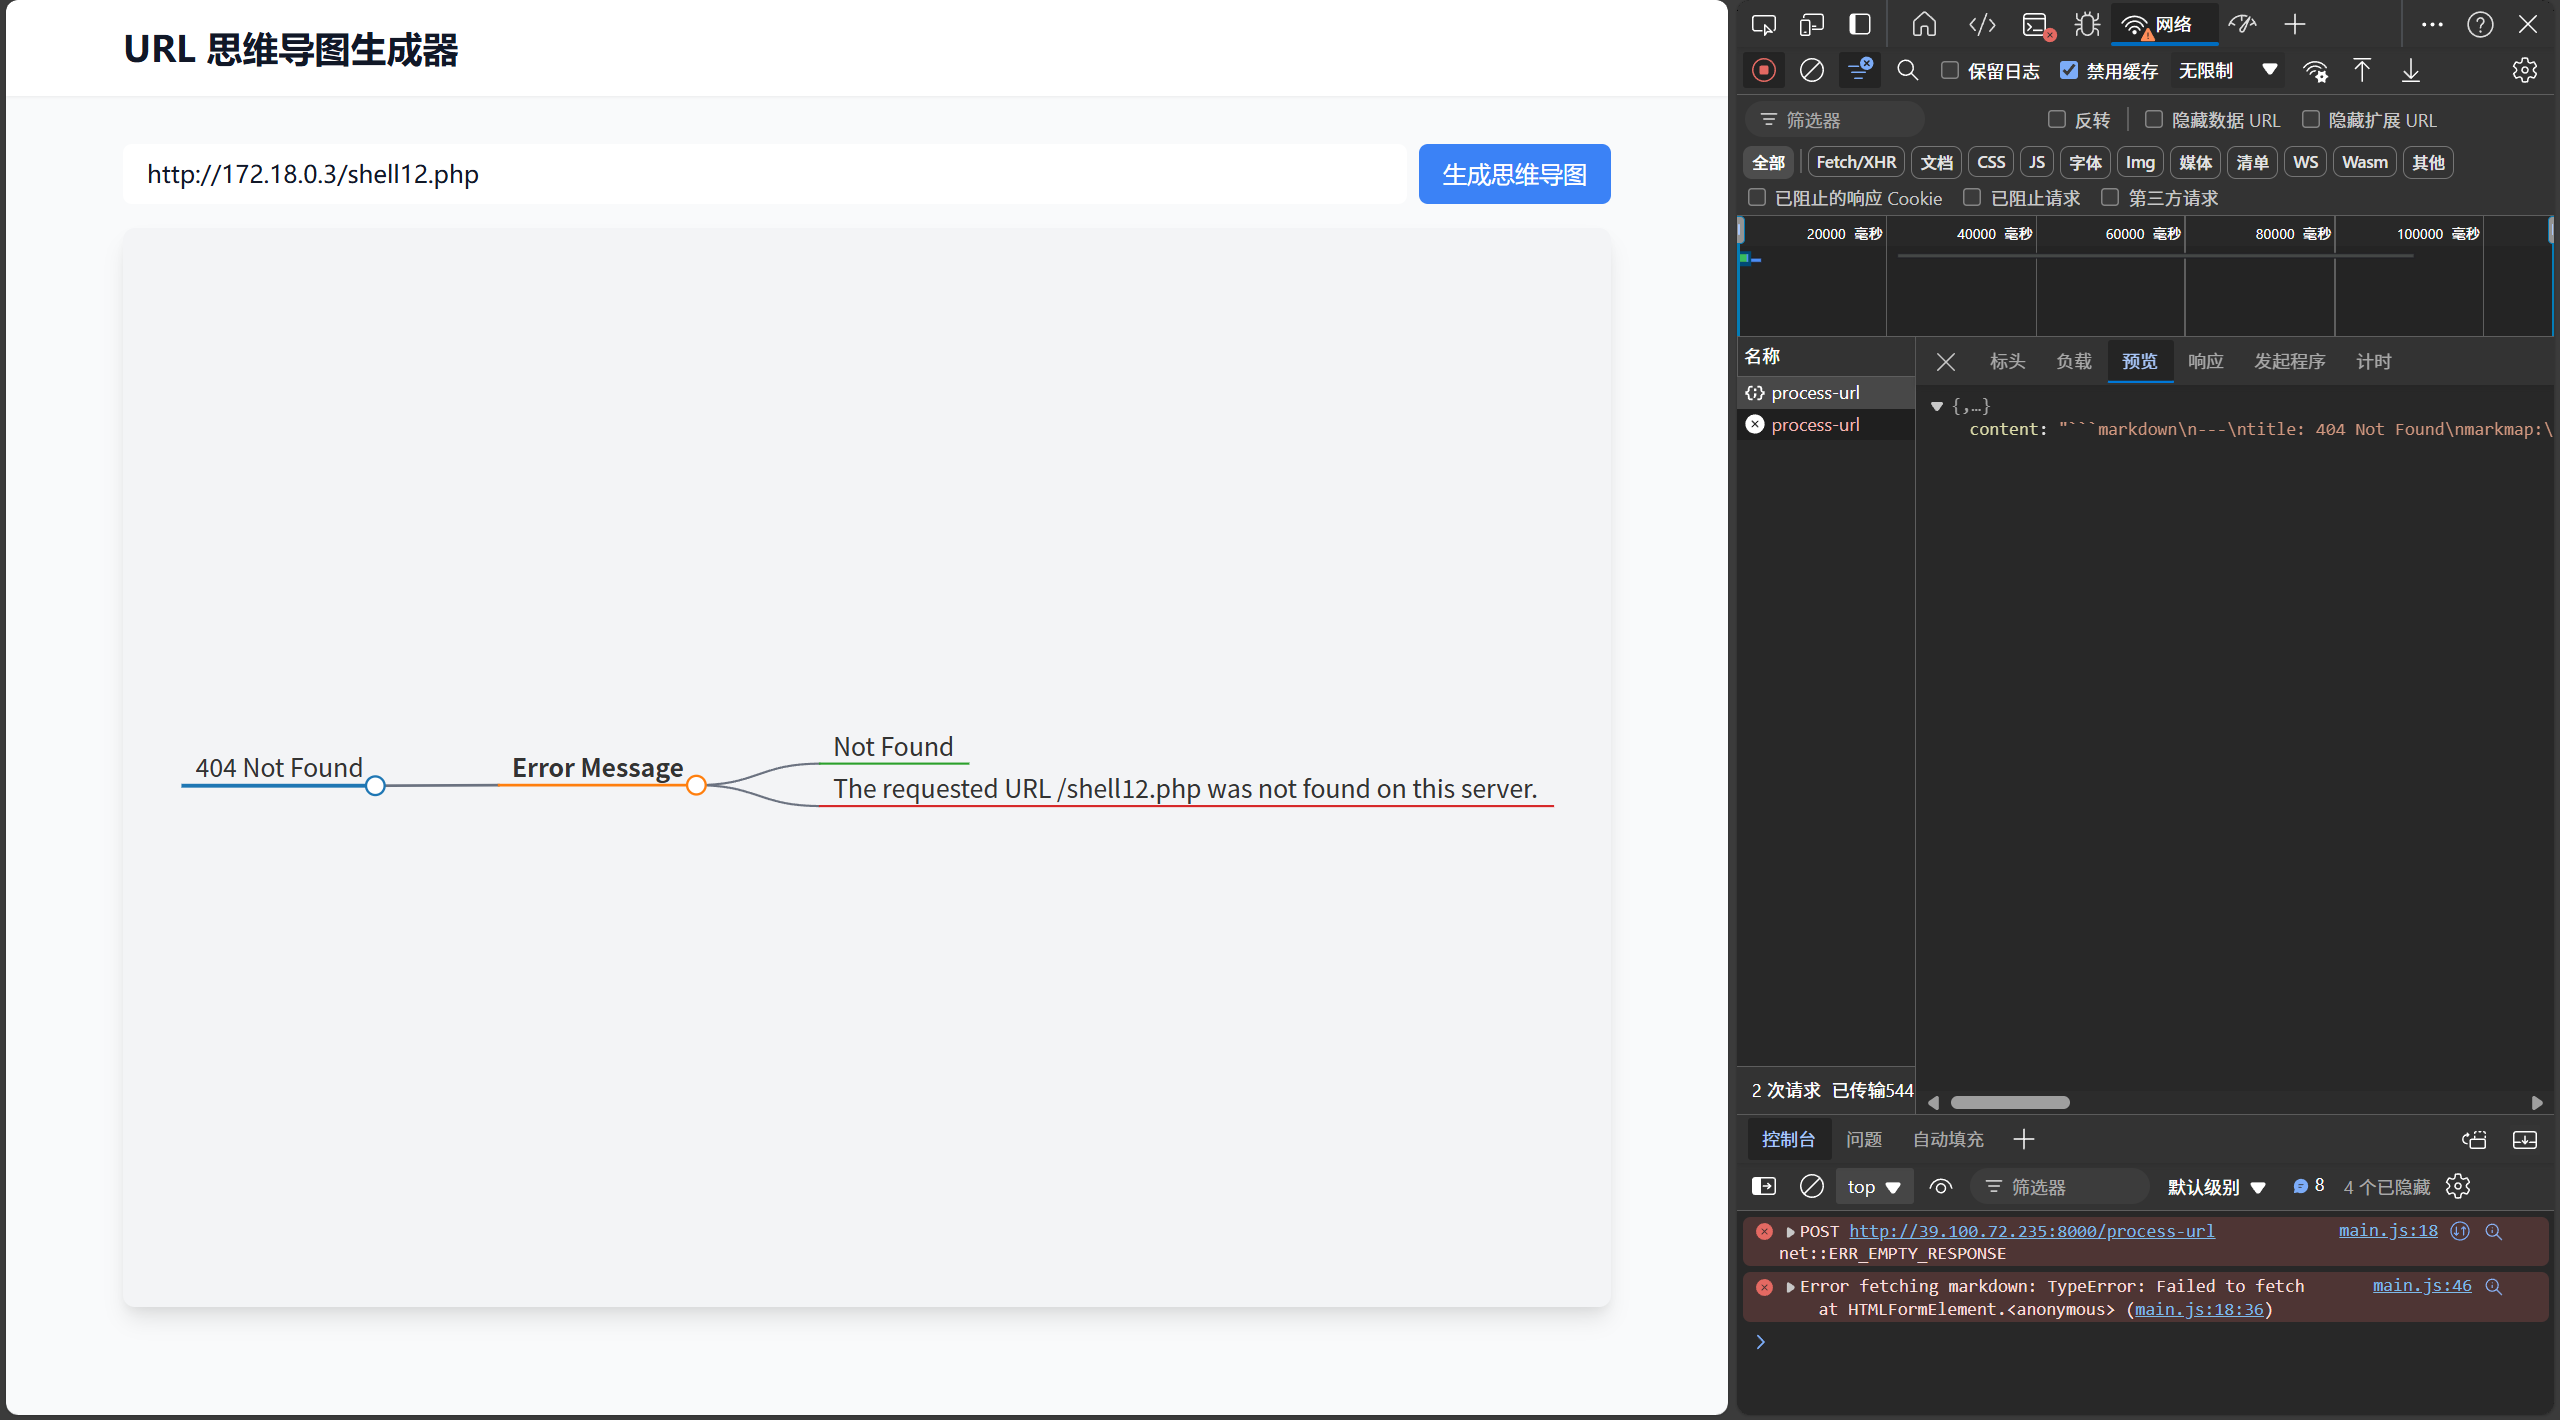Screen dimensions: 2560x1420
Task: Open the main.js:18 source link
Action: point(2388,1231)
